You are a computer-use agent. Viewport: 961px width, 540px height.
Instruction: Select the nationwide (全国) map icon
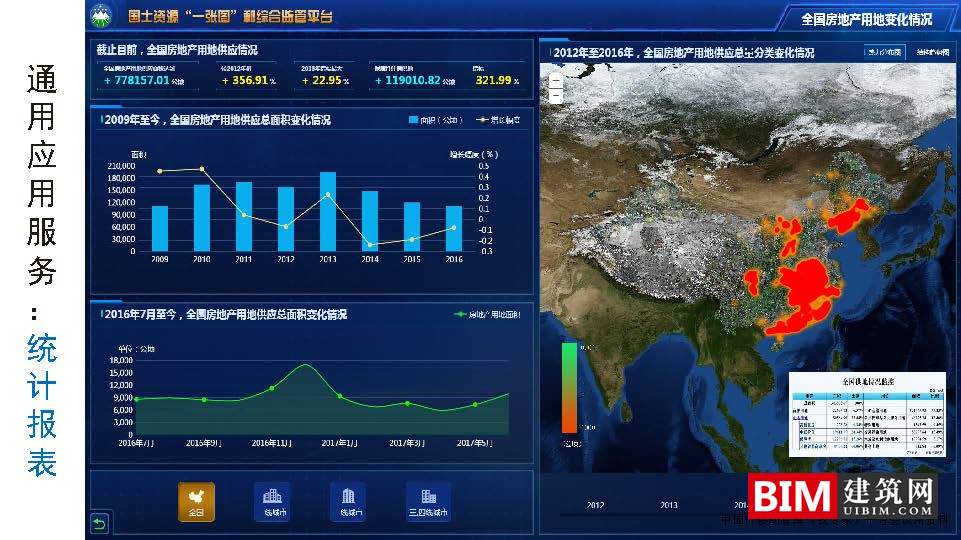[x=196, y=499]
